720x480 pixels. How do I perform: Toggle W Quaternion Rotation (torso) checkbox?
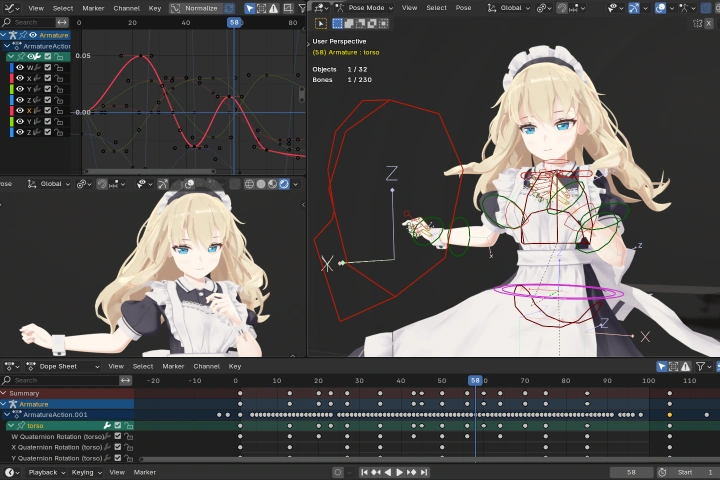(118, 436)
